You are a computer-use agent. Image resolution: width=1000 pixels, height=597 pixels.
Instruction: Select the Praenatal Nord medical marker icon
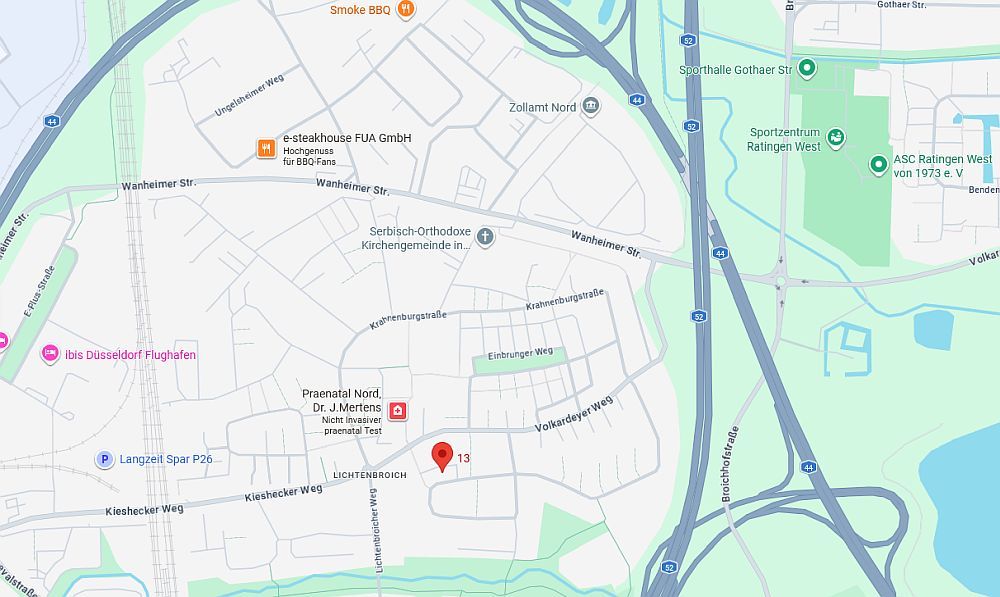(398, 410)
